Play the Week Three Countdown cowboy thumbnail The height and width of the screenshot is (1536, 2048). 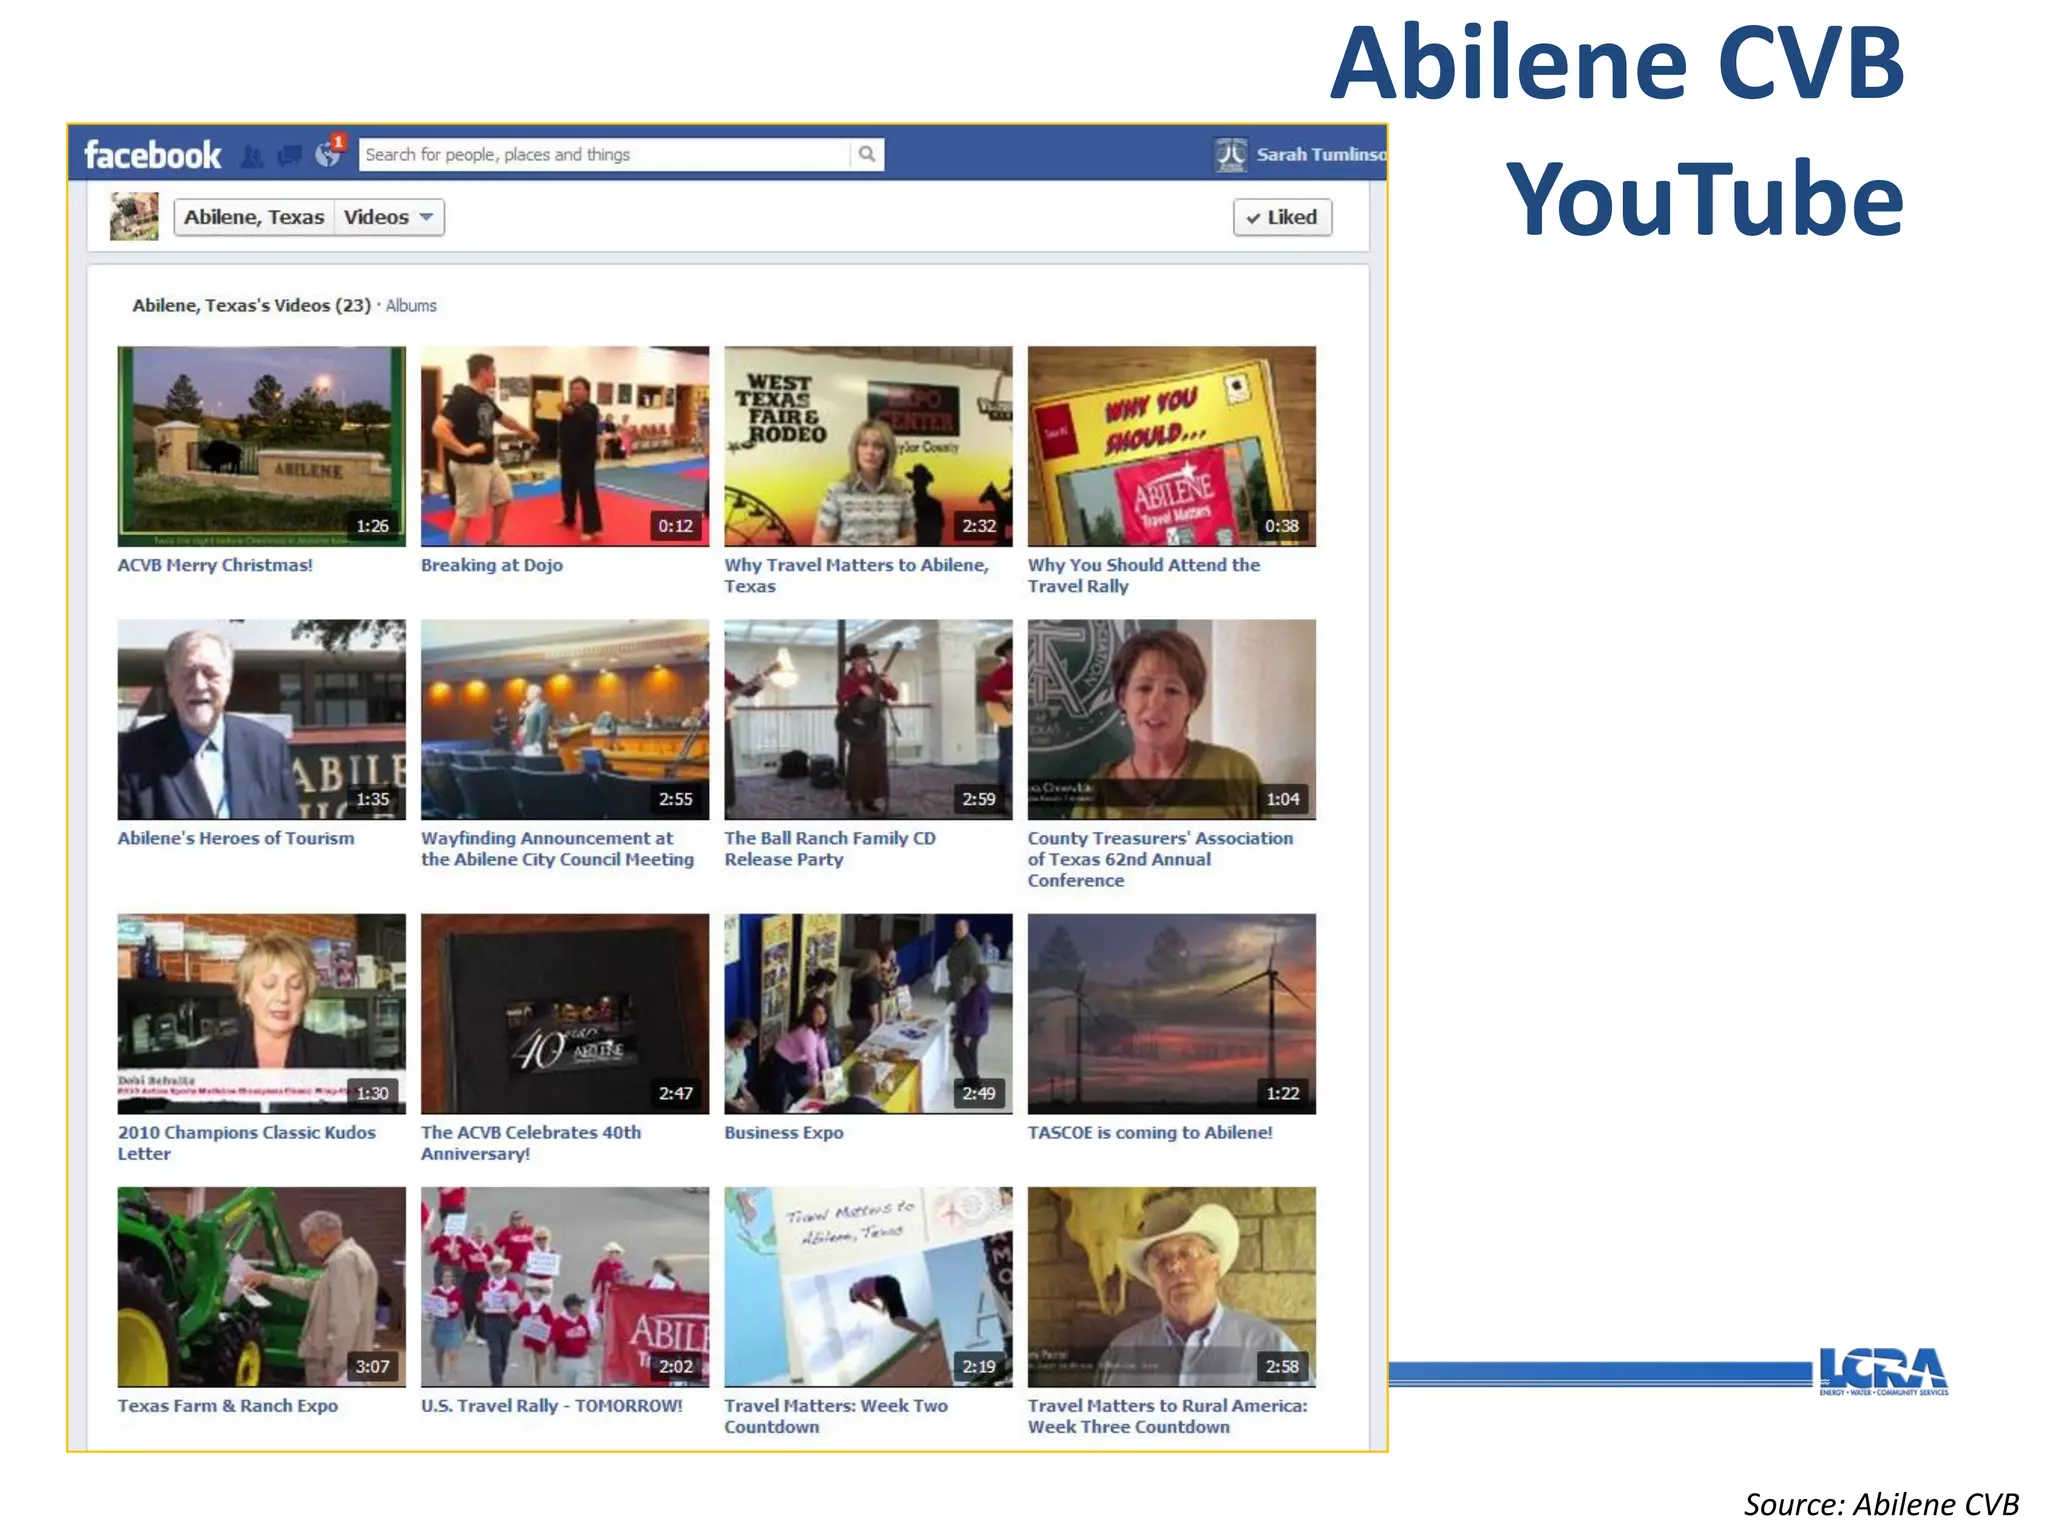click(1172, 1287)
